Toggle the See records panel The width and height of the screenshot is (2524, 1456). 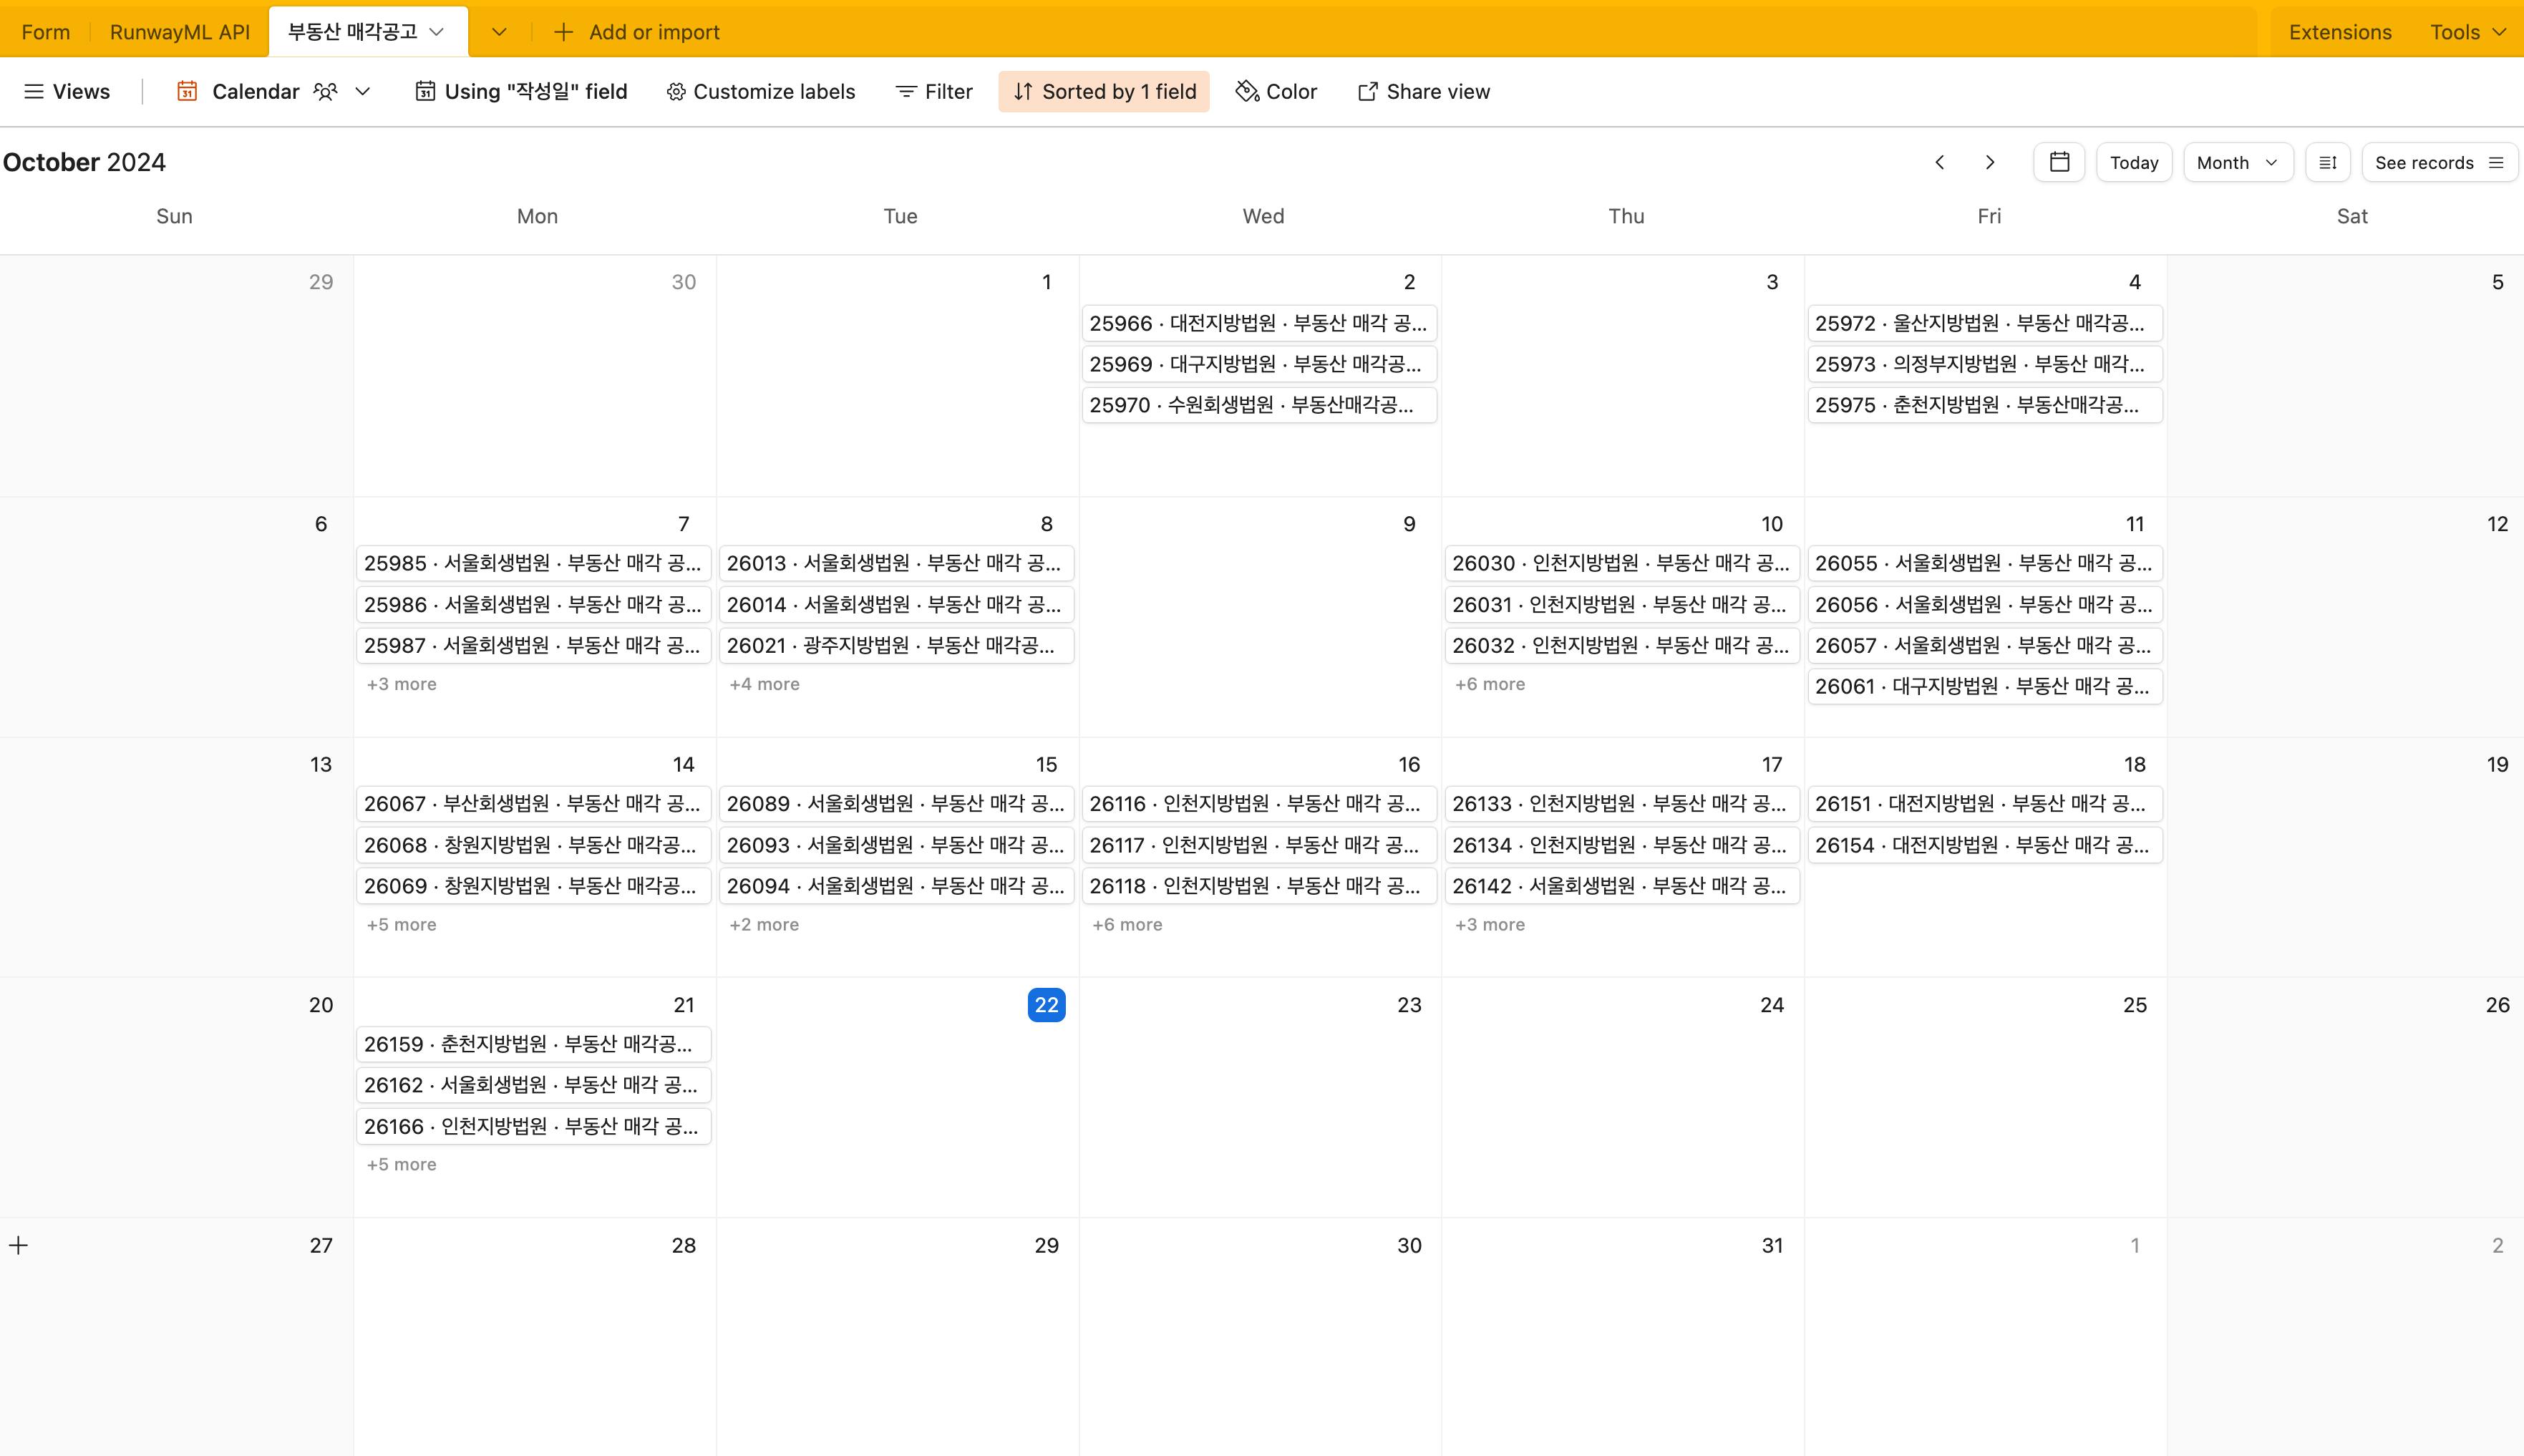[2438, 162]
